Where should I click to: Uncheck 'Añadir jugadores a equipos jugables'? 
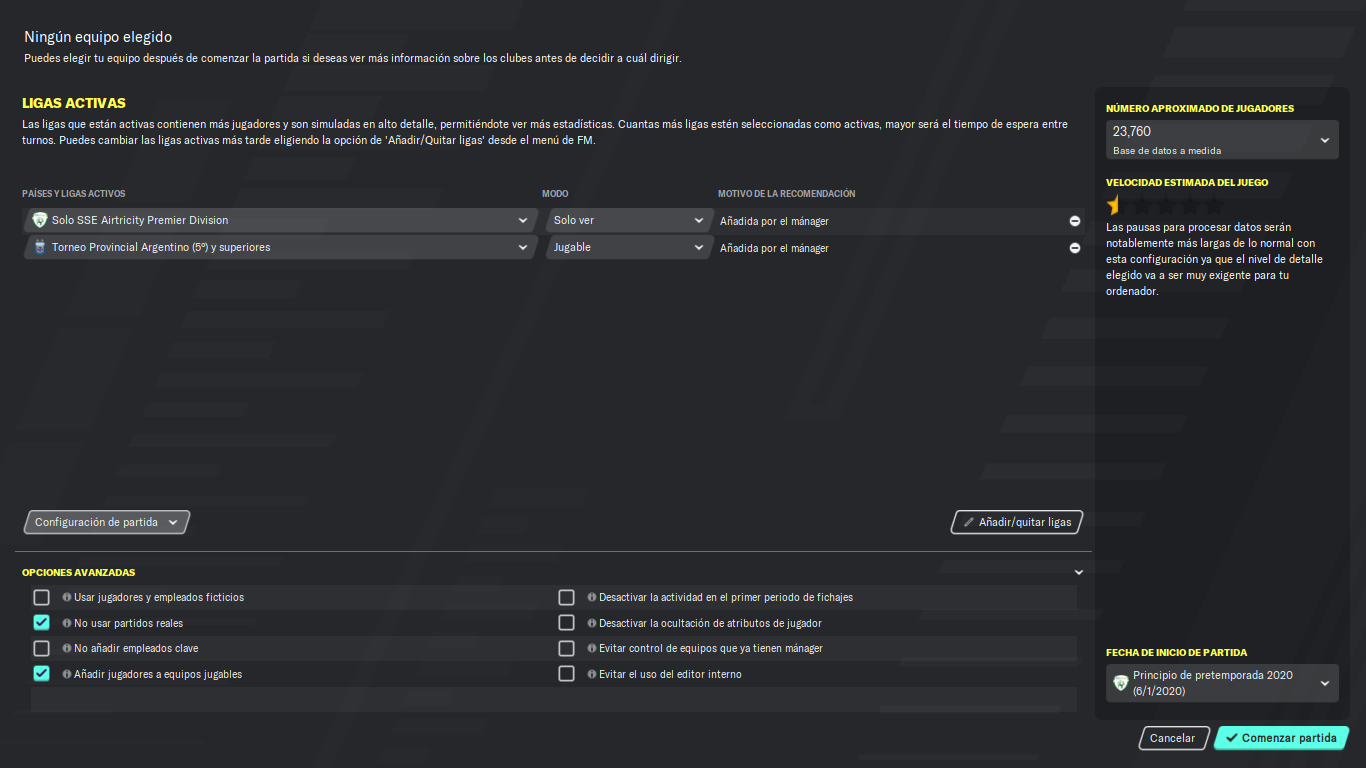point(41,673)
